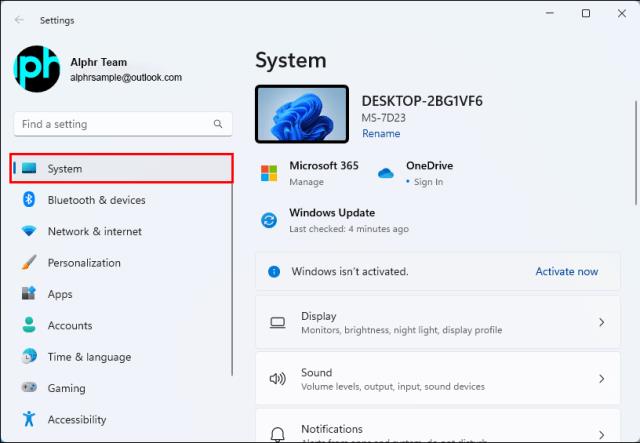Select the Gaming category
The height and width of the screenshot is (443, 640).
(x=122, y=388)
